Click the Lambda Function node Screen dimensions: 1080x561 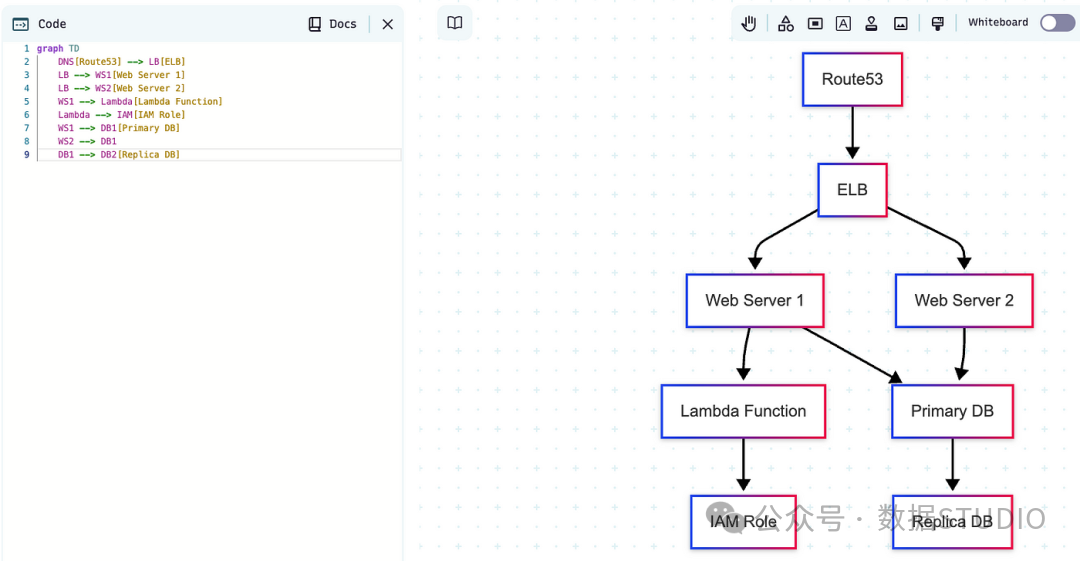pos(743,411)
